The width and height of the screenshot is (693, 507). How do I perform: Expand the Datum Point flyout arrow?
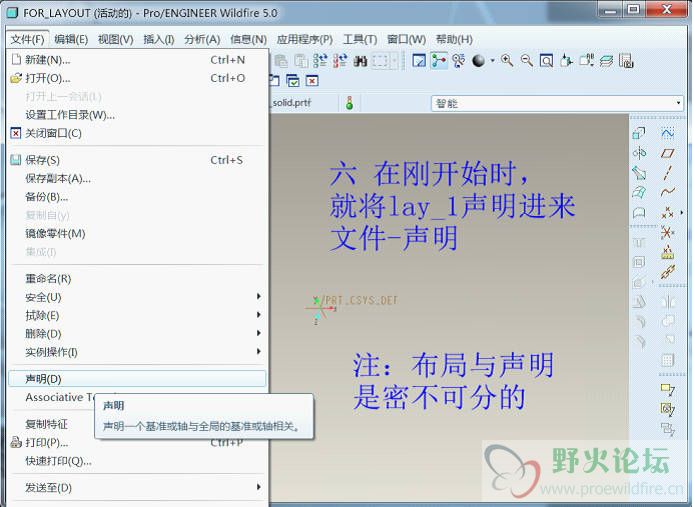[x=681, y=213]
